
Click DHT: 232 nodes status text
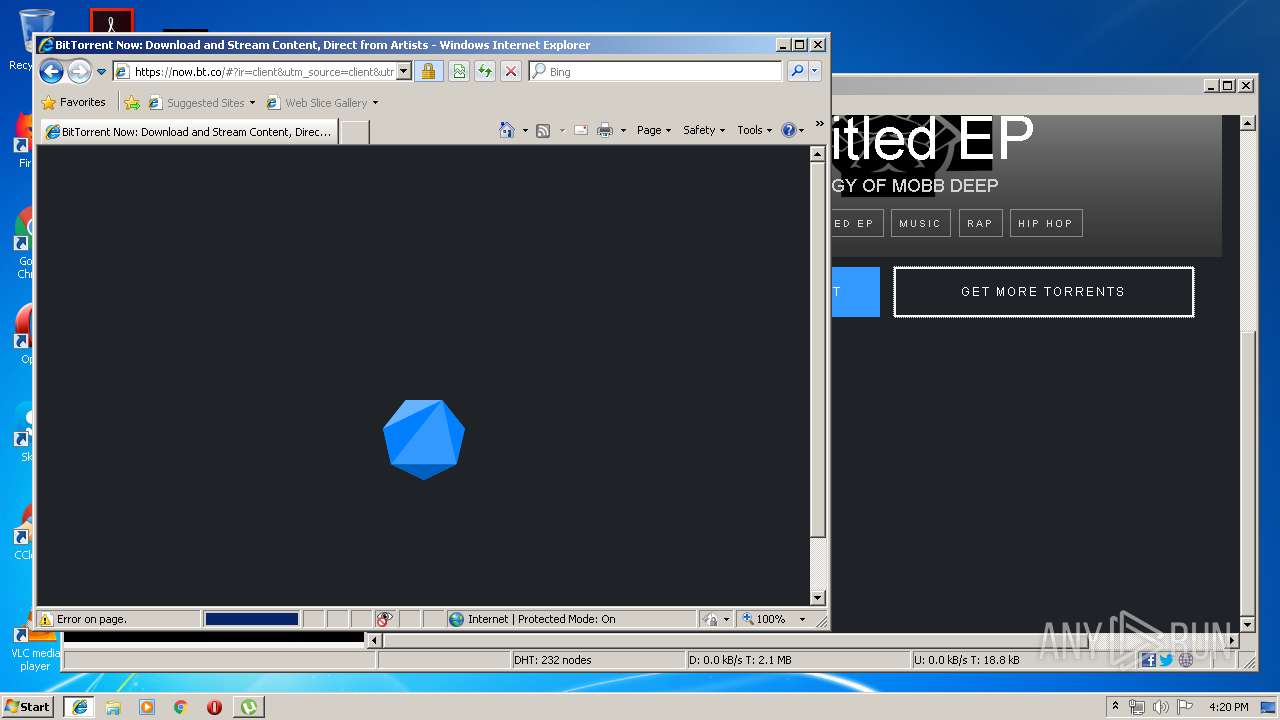[553, 660]
